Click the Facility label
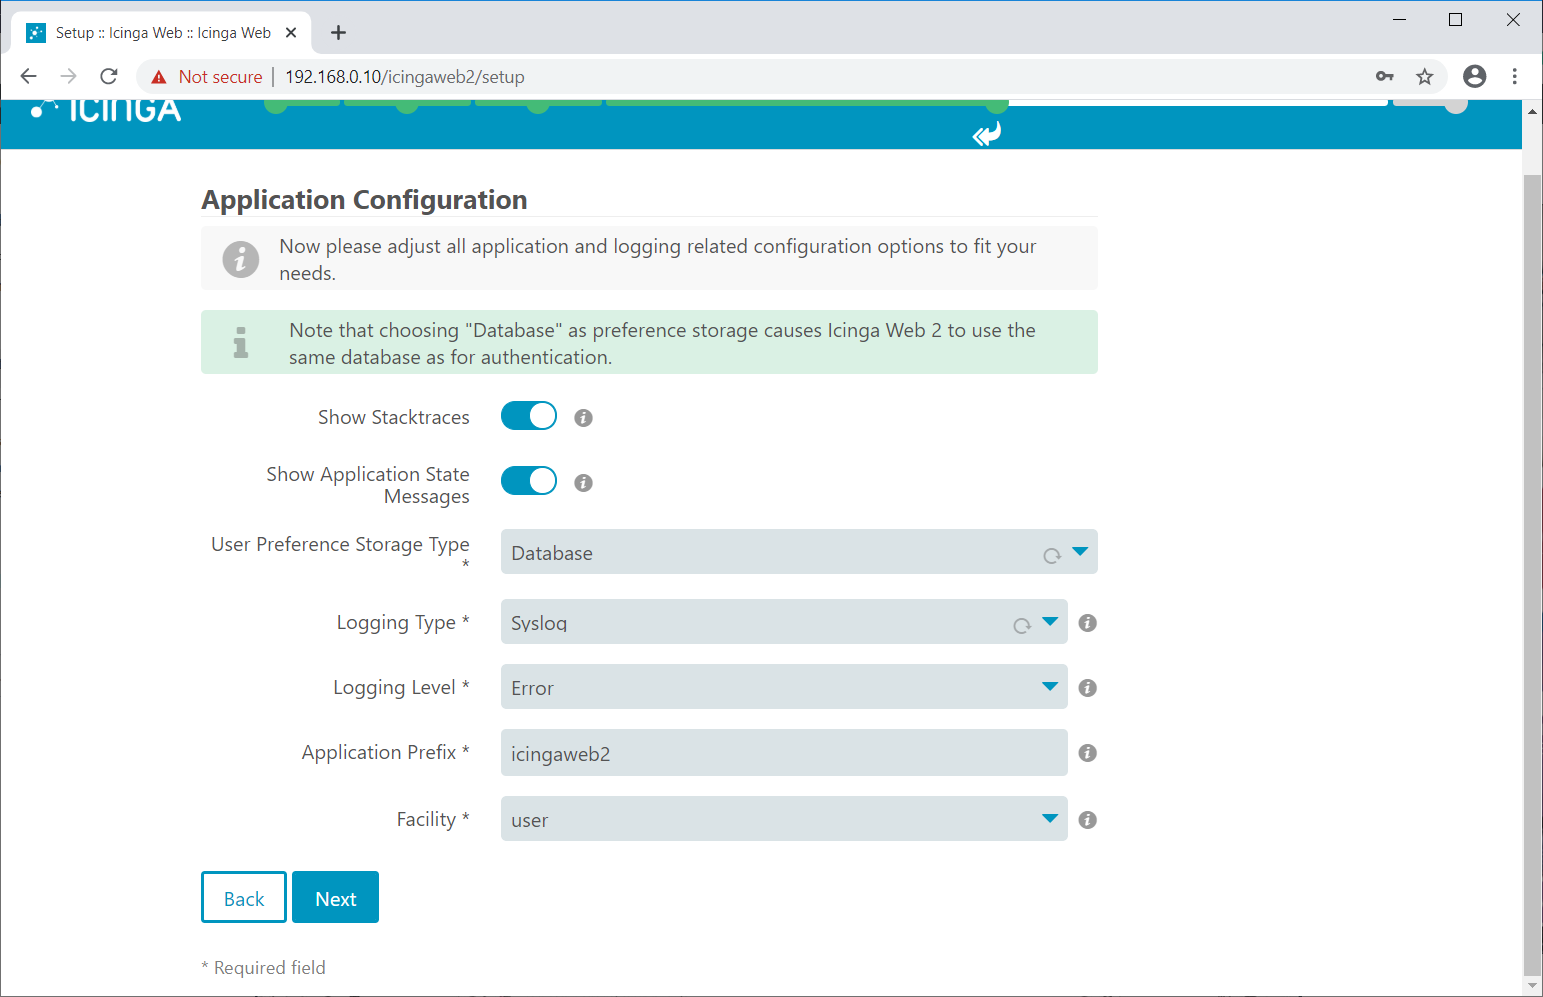This screenshot has height=997, width=1543. (x=433, y=819)
